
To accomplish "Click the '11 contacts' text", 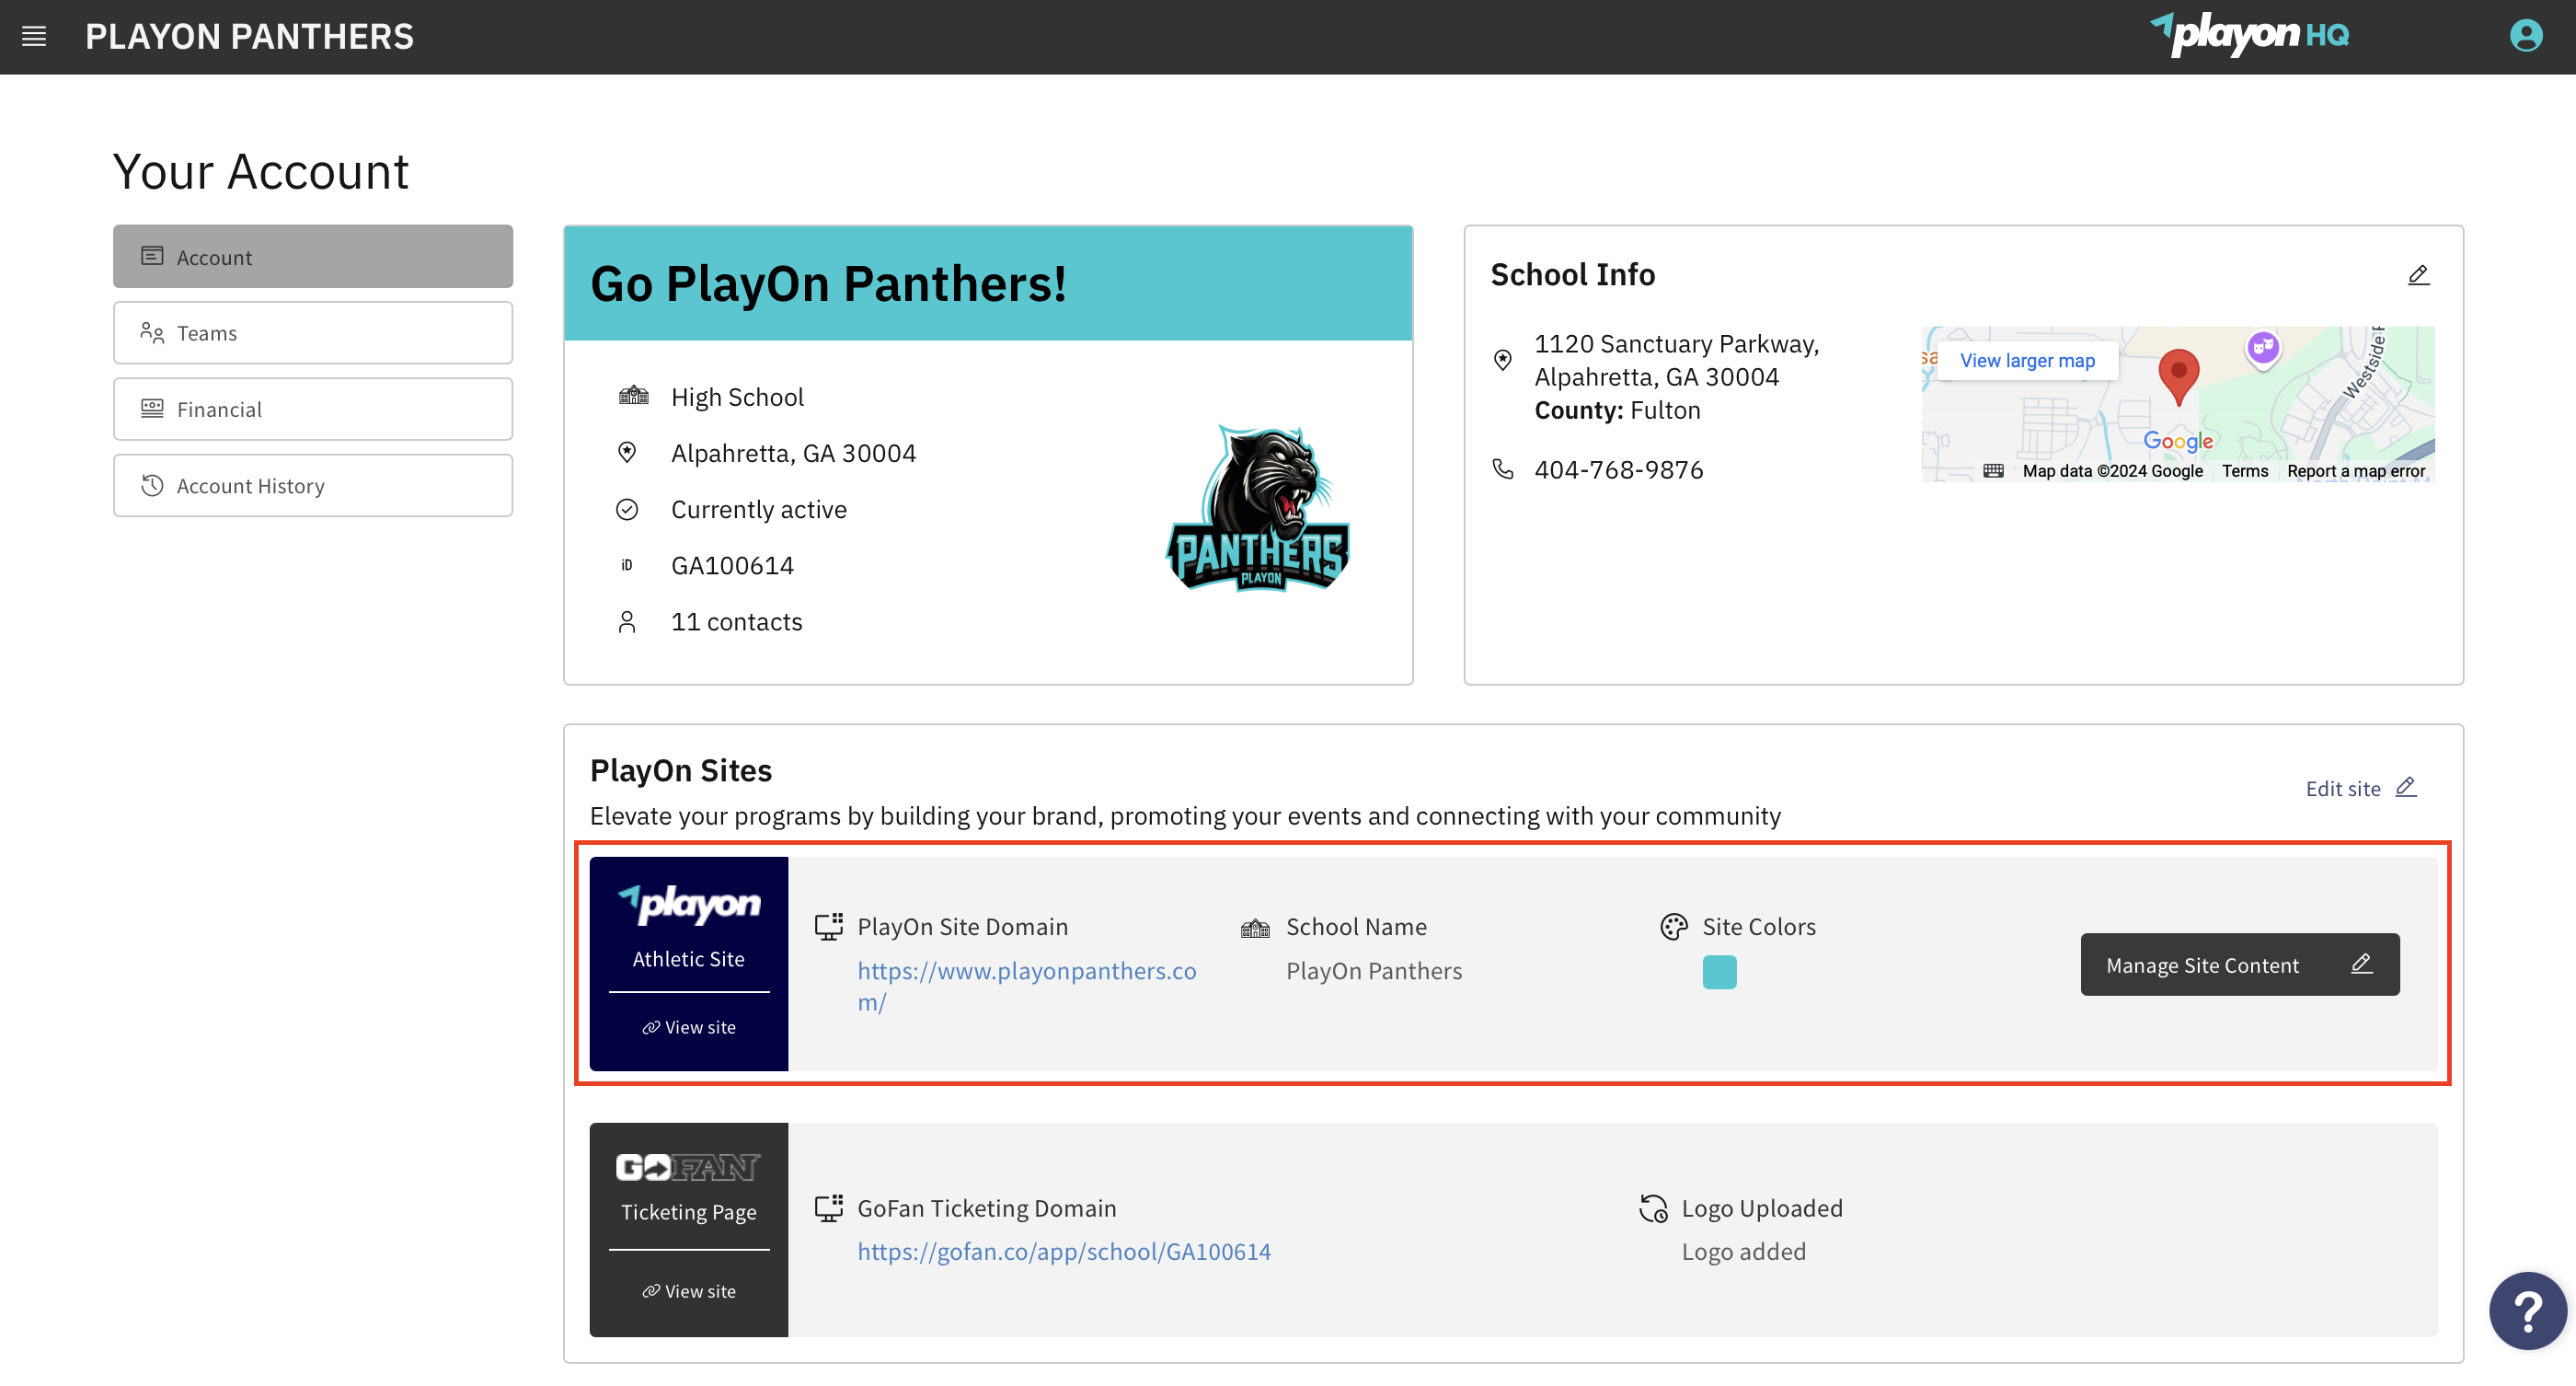I will tap(736, 622).
